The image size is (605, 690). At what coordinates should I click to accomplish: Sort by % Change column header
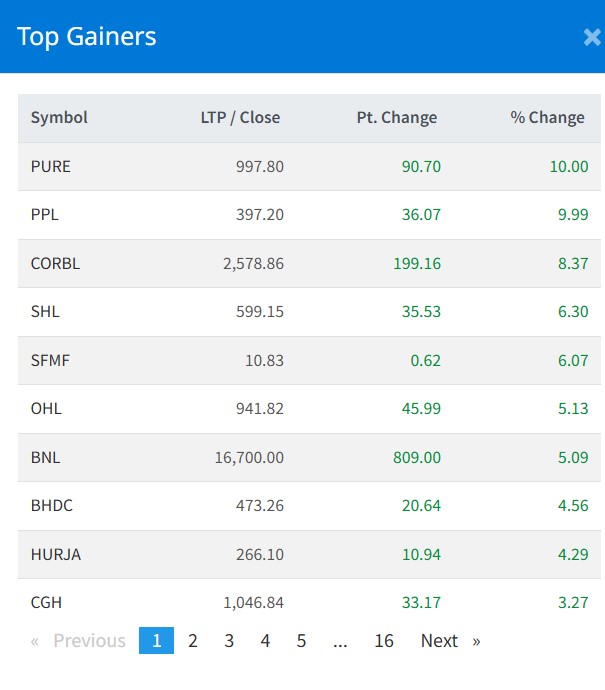point(547,118)
